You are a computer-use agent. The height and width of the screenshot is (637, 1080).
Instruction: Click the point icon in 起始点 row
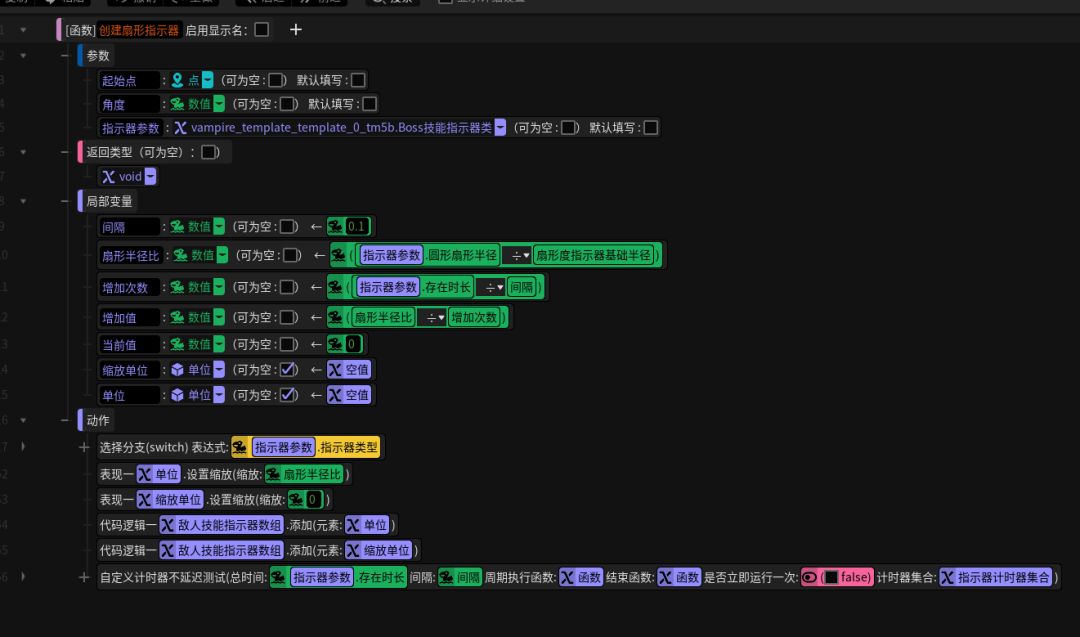pyautogui.click(x=178, y=81)
